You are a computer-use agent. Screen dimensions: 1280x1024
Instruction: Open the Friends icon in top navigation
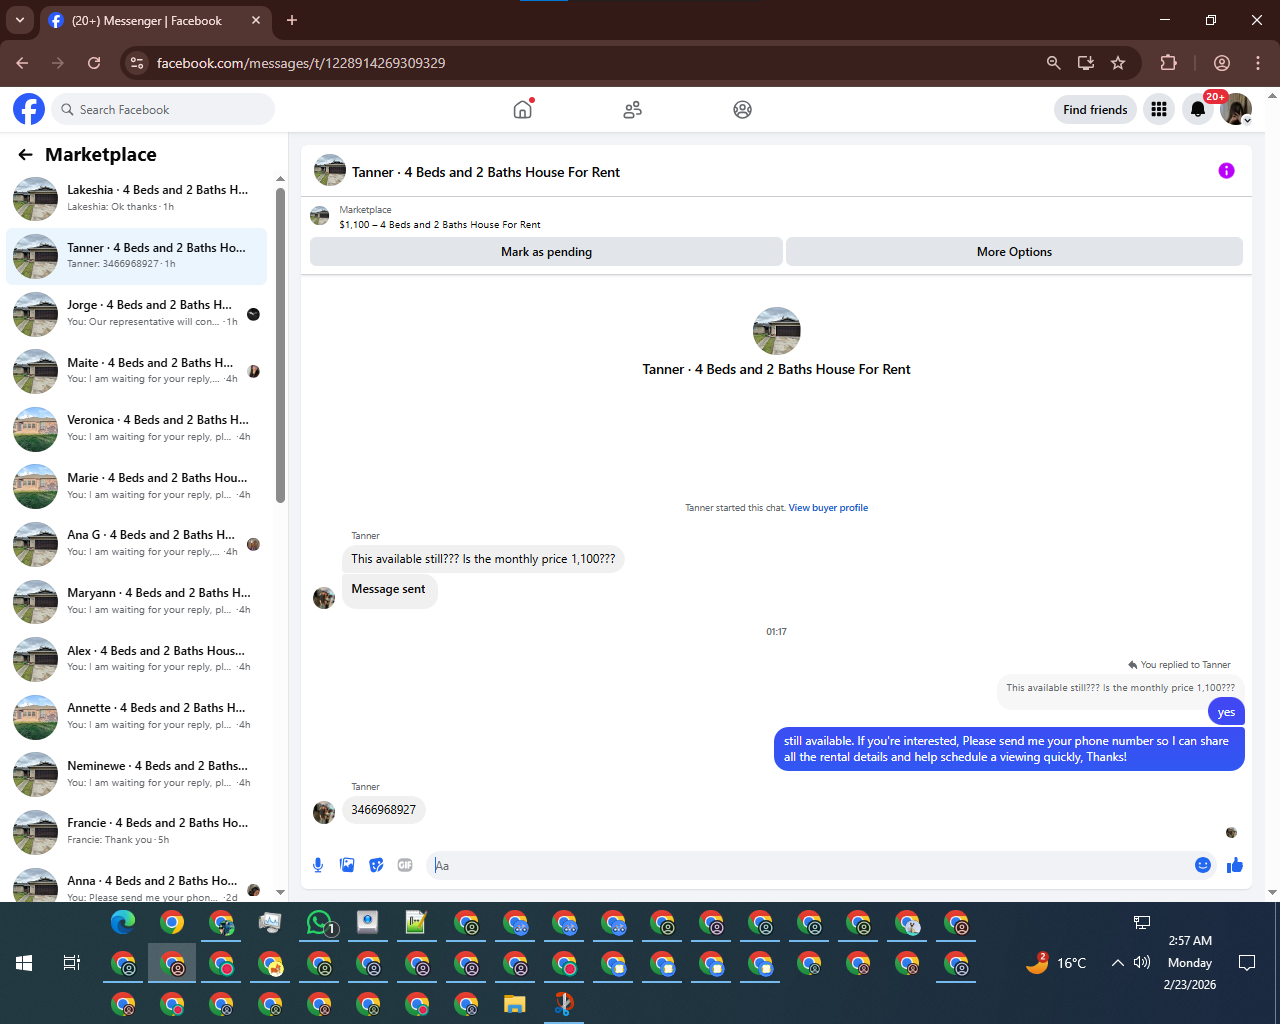[632, 110]
